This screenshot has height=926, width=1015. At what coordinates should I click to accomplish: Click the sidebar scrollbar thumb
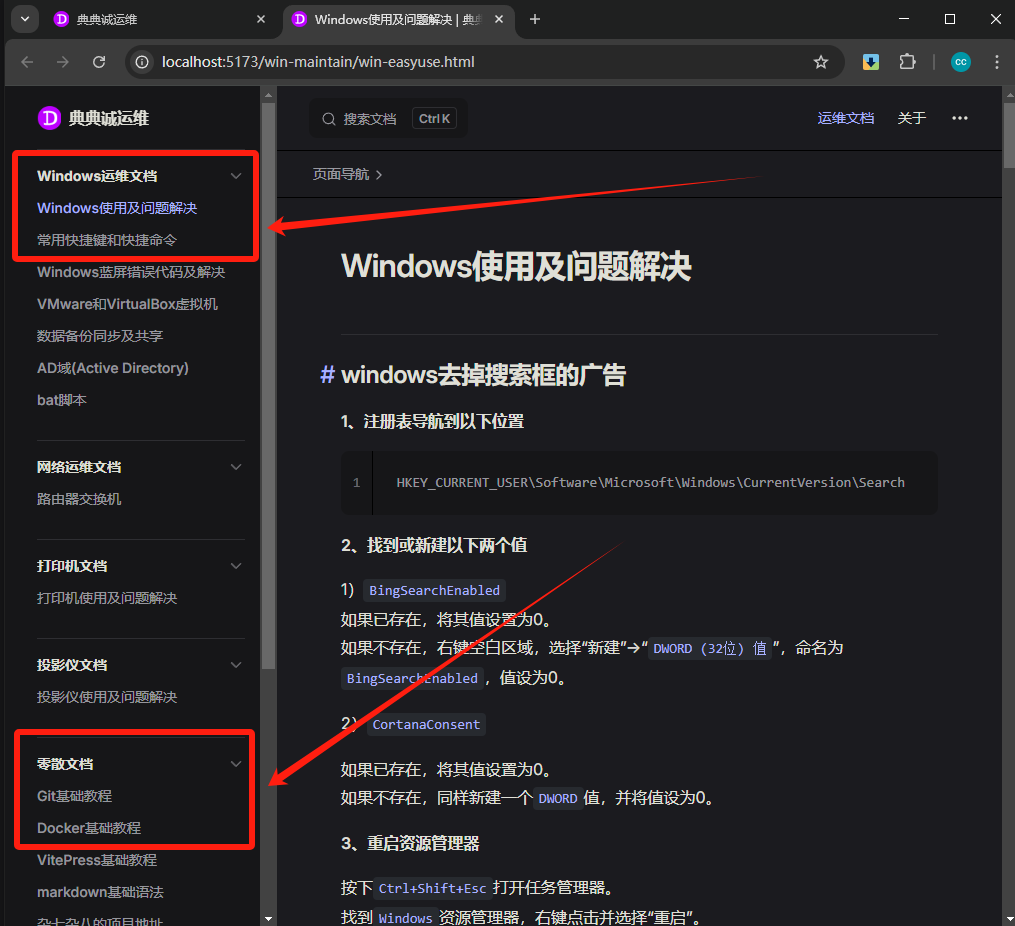tap(268, 386)
